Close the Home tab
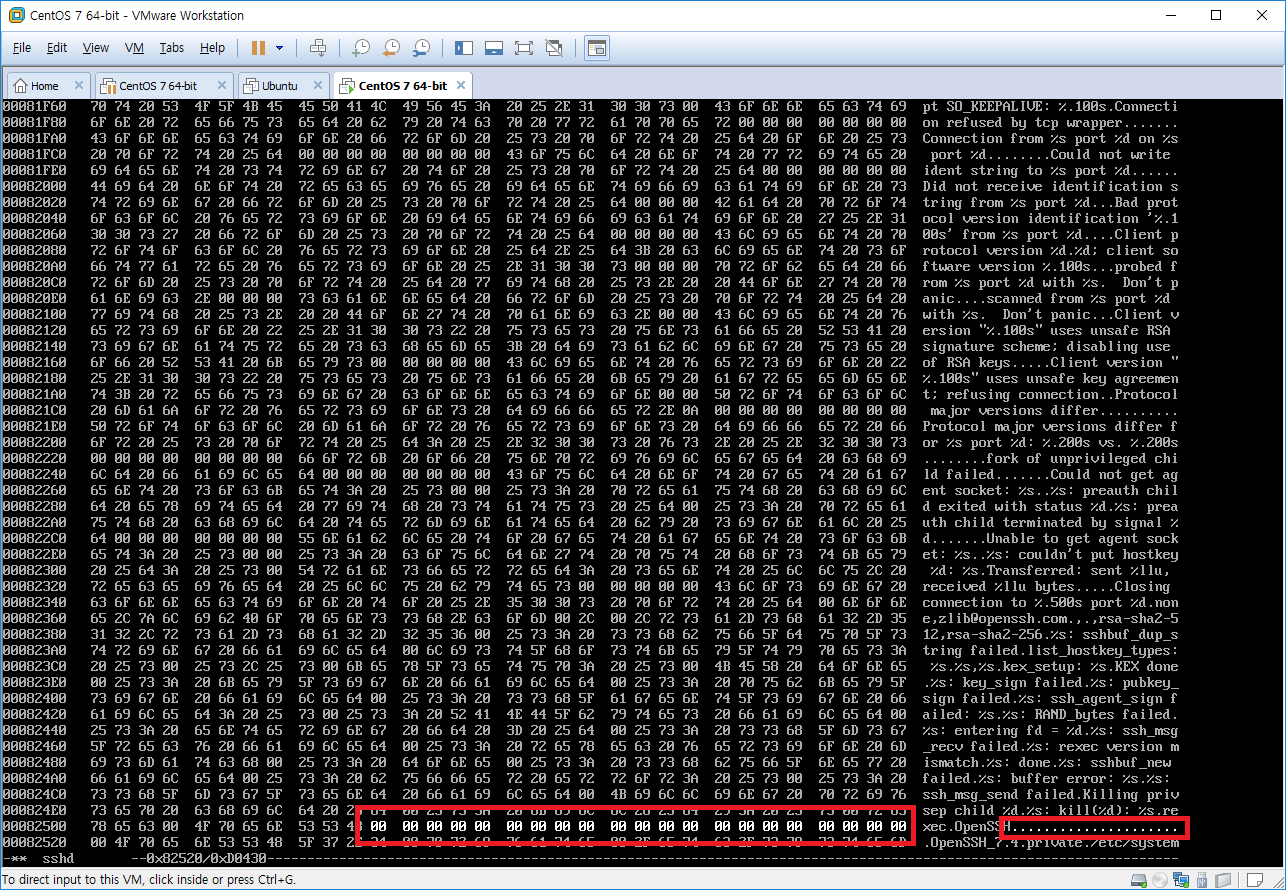 pyautogui.click(x=77, y=86)
